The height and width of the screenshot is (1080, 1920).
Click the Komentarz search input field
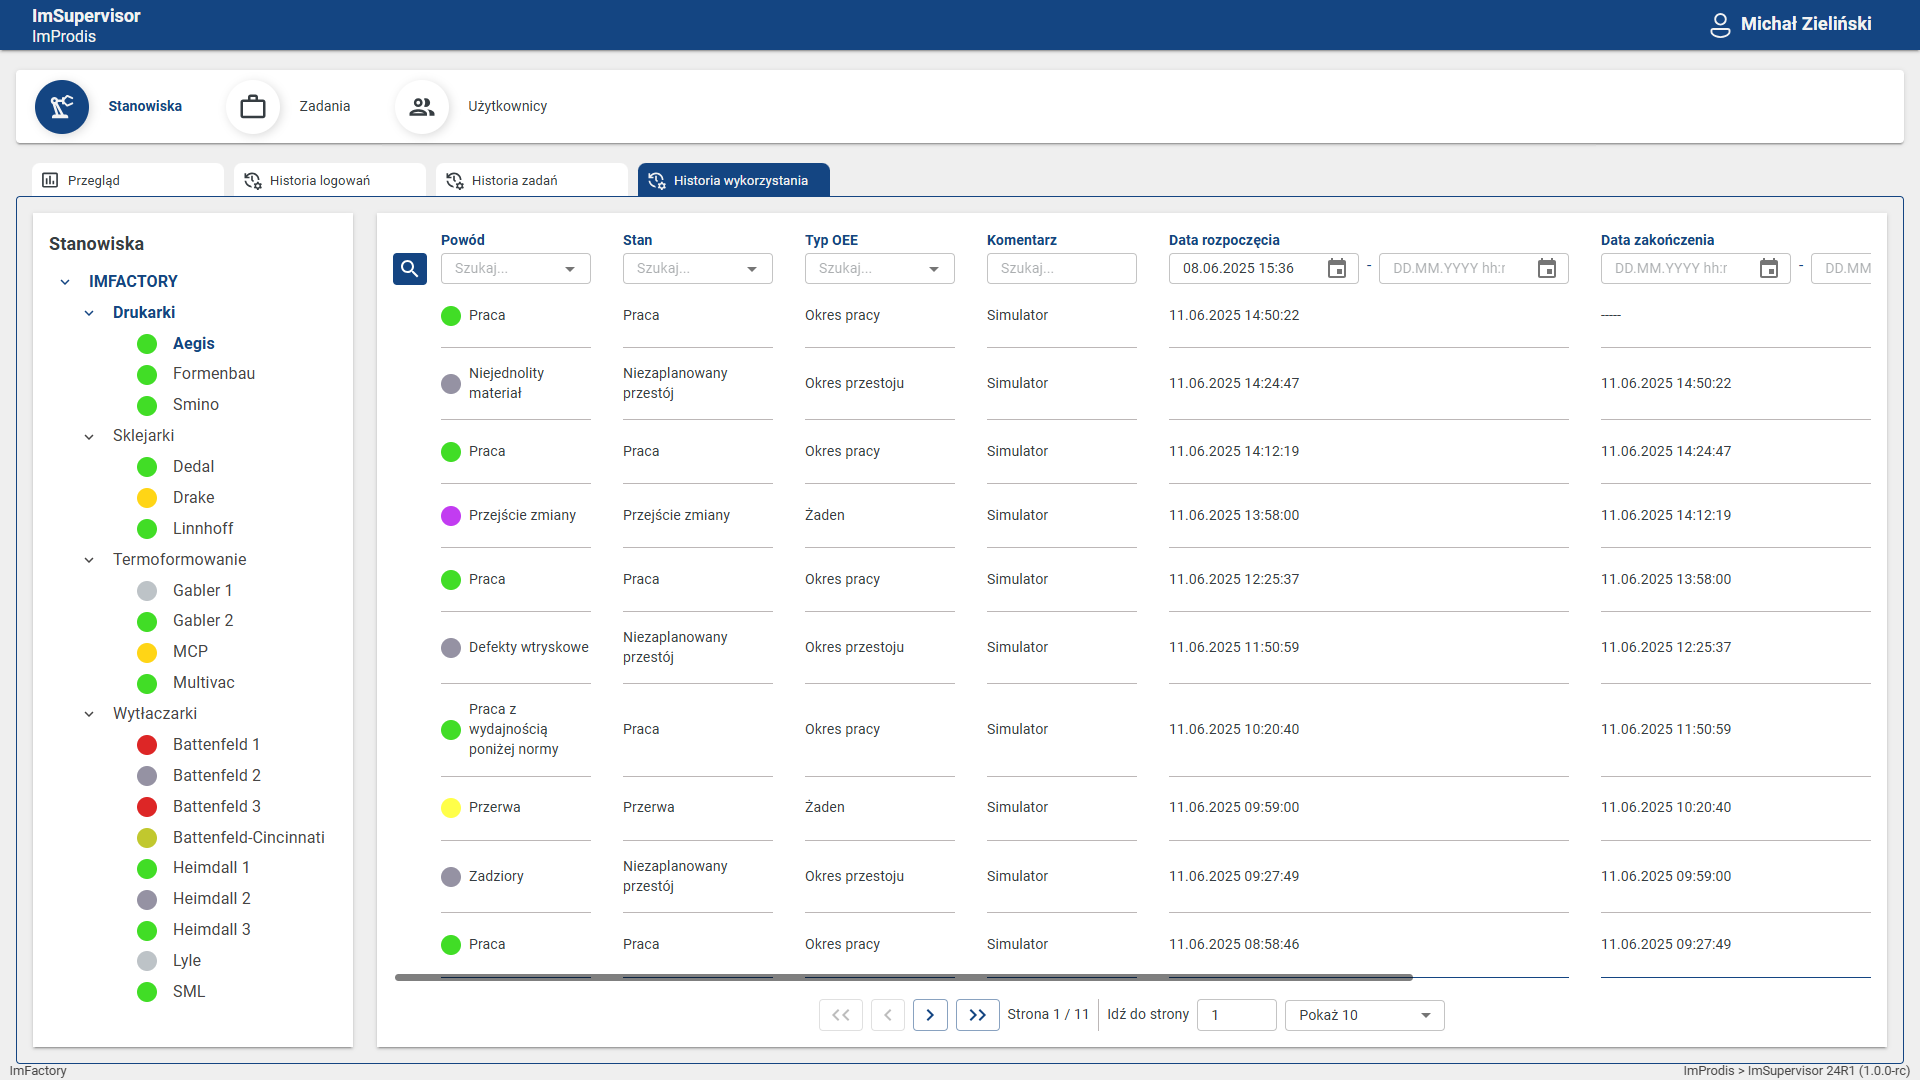coord(1061,268)
